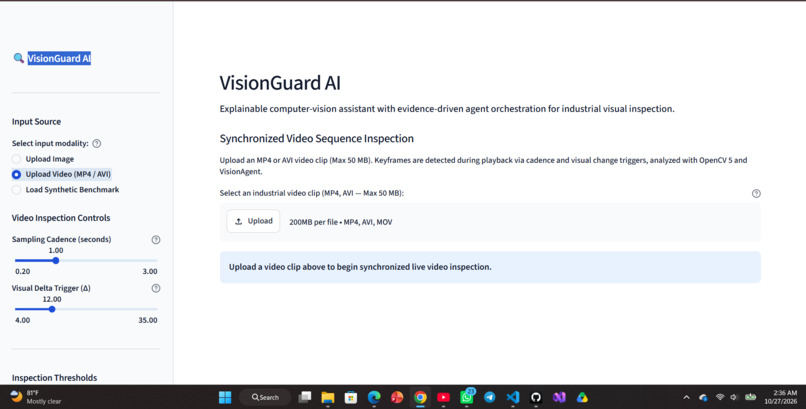Open File Explorer from taskbar
Screen dimensions: 806x409
click(x=327, y=397)
